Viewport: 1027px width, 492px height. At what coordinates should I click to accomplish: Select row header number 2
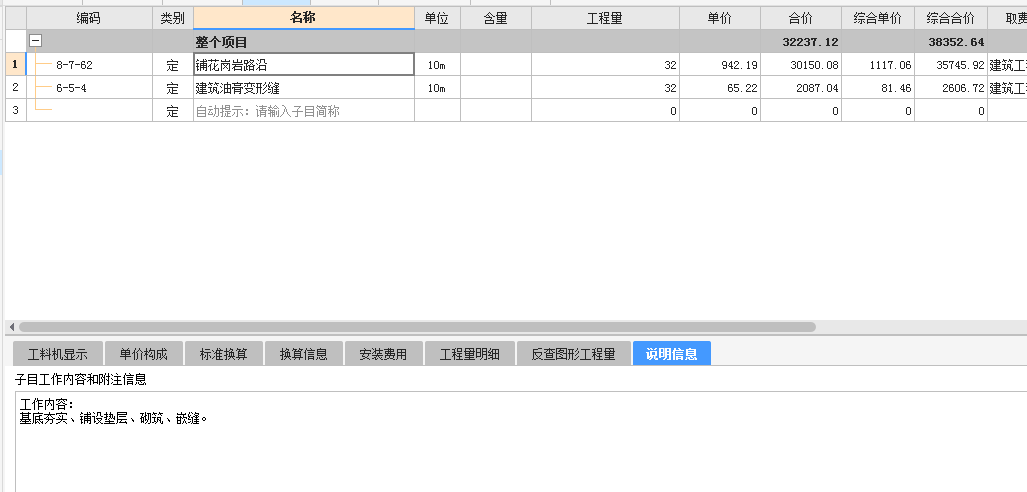pyautogui.click(x=16, y=88)
